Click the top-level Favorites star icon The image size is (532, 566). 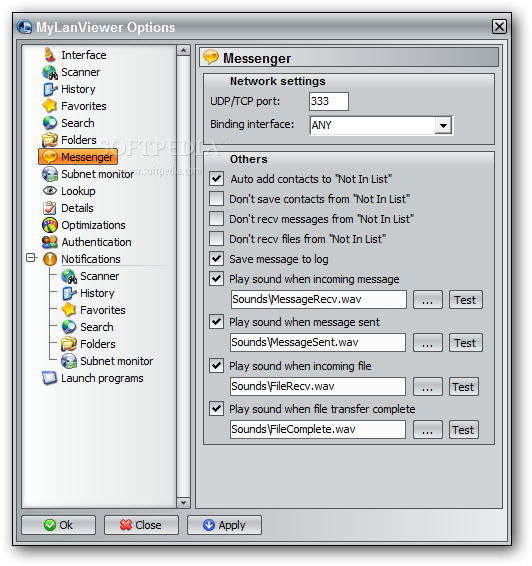coord(50,106)
